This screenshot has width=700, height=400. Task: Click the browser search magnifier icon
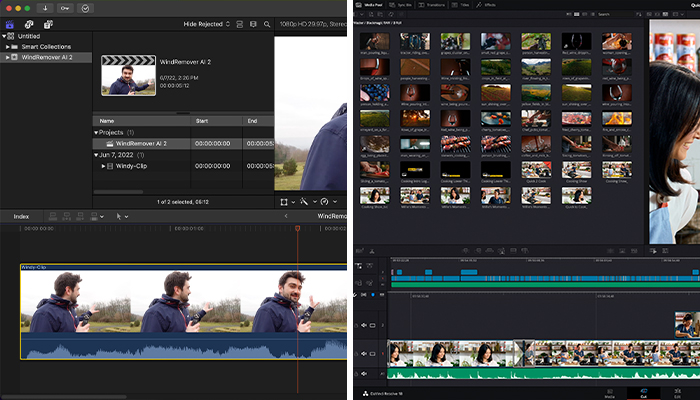pos(267,24)
